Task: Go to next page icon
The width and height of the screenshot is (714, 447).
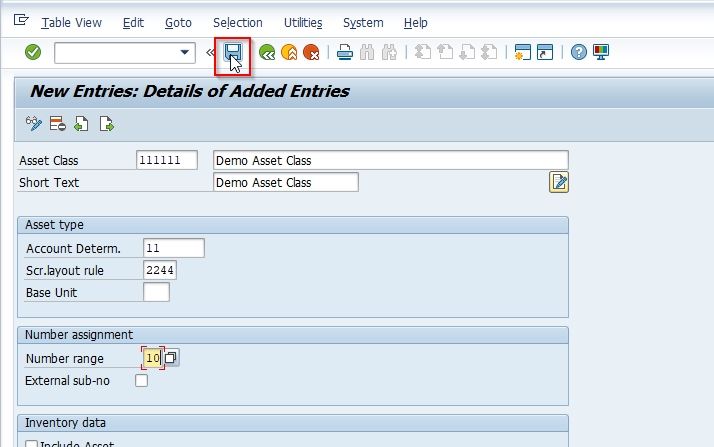Action: pyautogui.click(x=467, y=53)
